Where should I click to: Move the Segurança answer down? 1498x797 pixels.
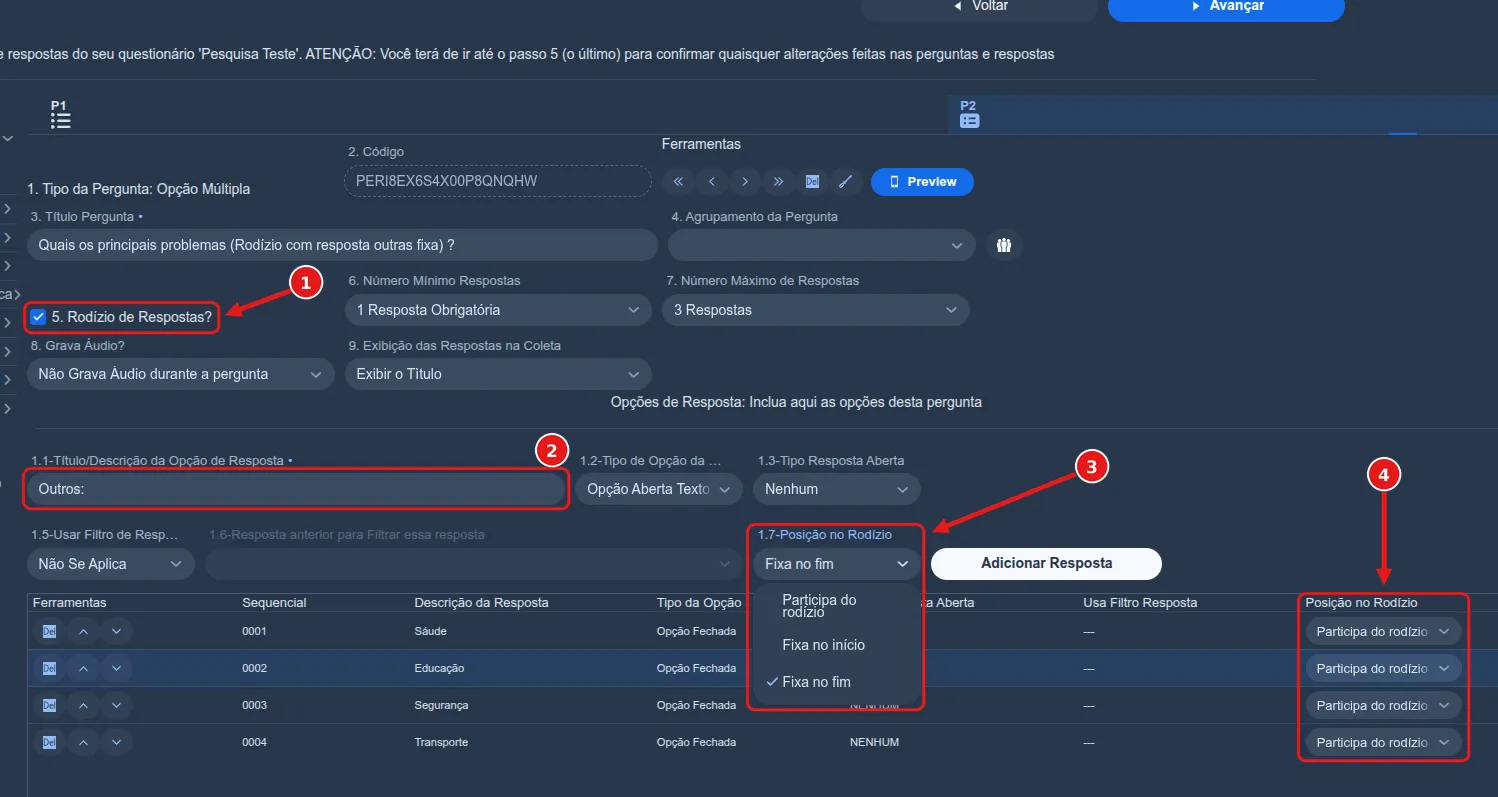tap(116, 706)
